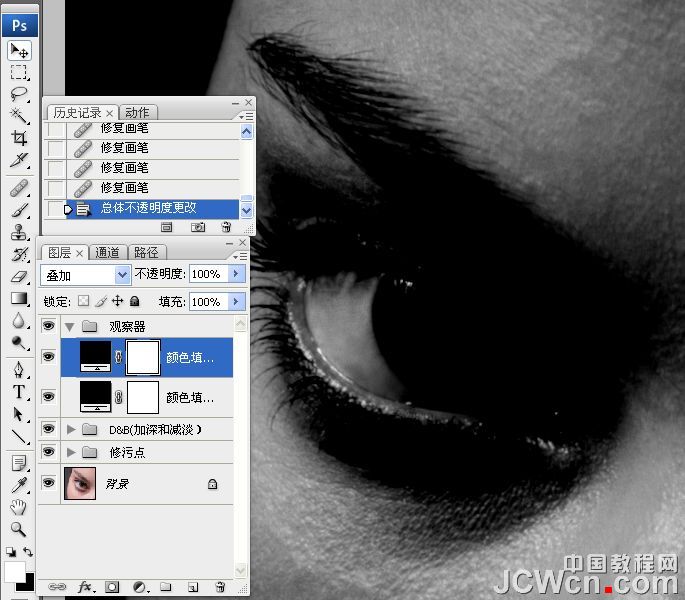The height and width of the screenshot is (600, 685).
Task: Click the foreground color swatch
Action: point(15,571)
